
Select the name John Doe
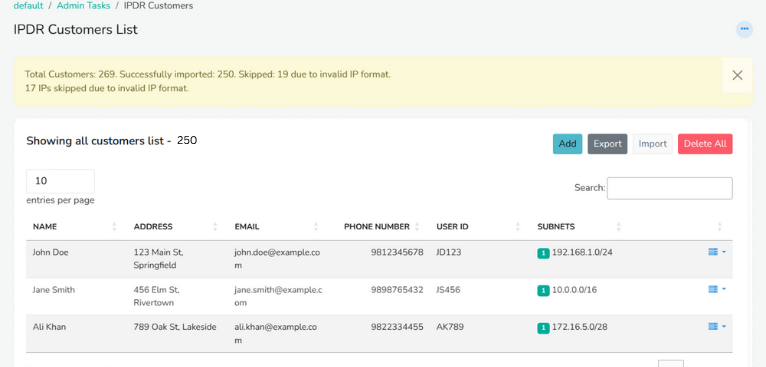[50, 253]
